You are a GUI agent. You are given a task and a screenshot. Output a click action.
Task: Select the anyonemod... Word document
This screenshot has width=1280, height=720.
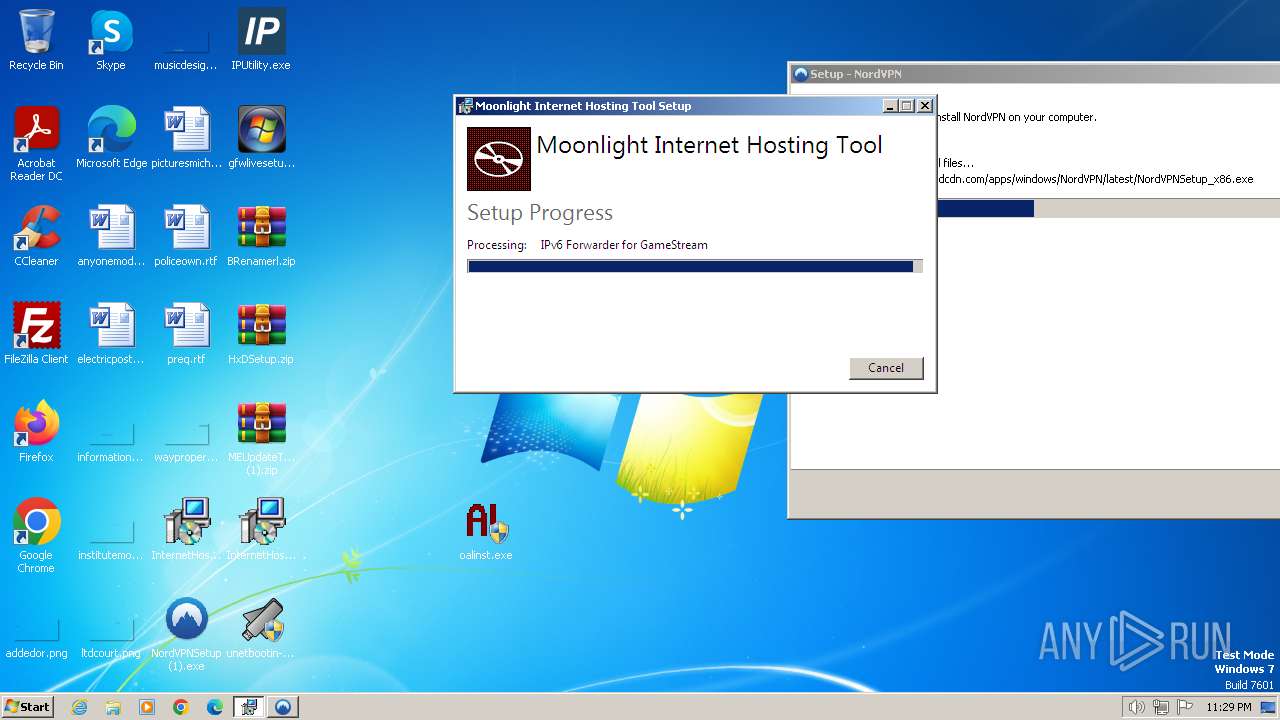click(111, 236)
